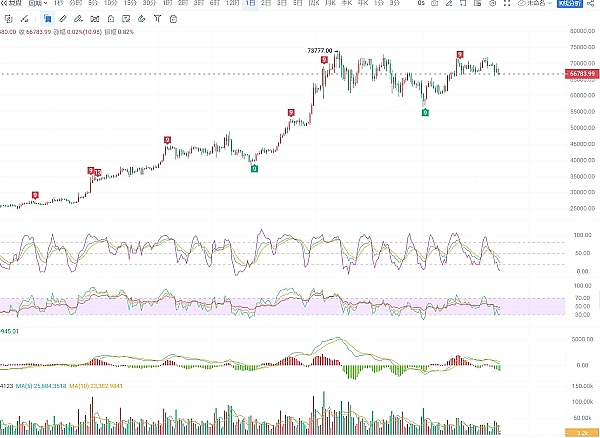Switch to the 1秒 timeframe
Image resolution: width=600 pixels, height=438 pixels.
tap(59, 3)
